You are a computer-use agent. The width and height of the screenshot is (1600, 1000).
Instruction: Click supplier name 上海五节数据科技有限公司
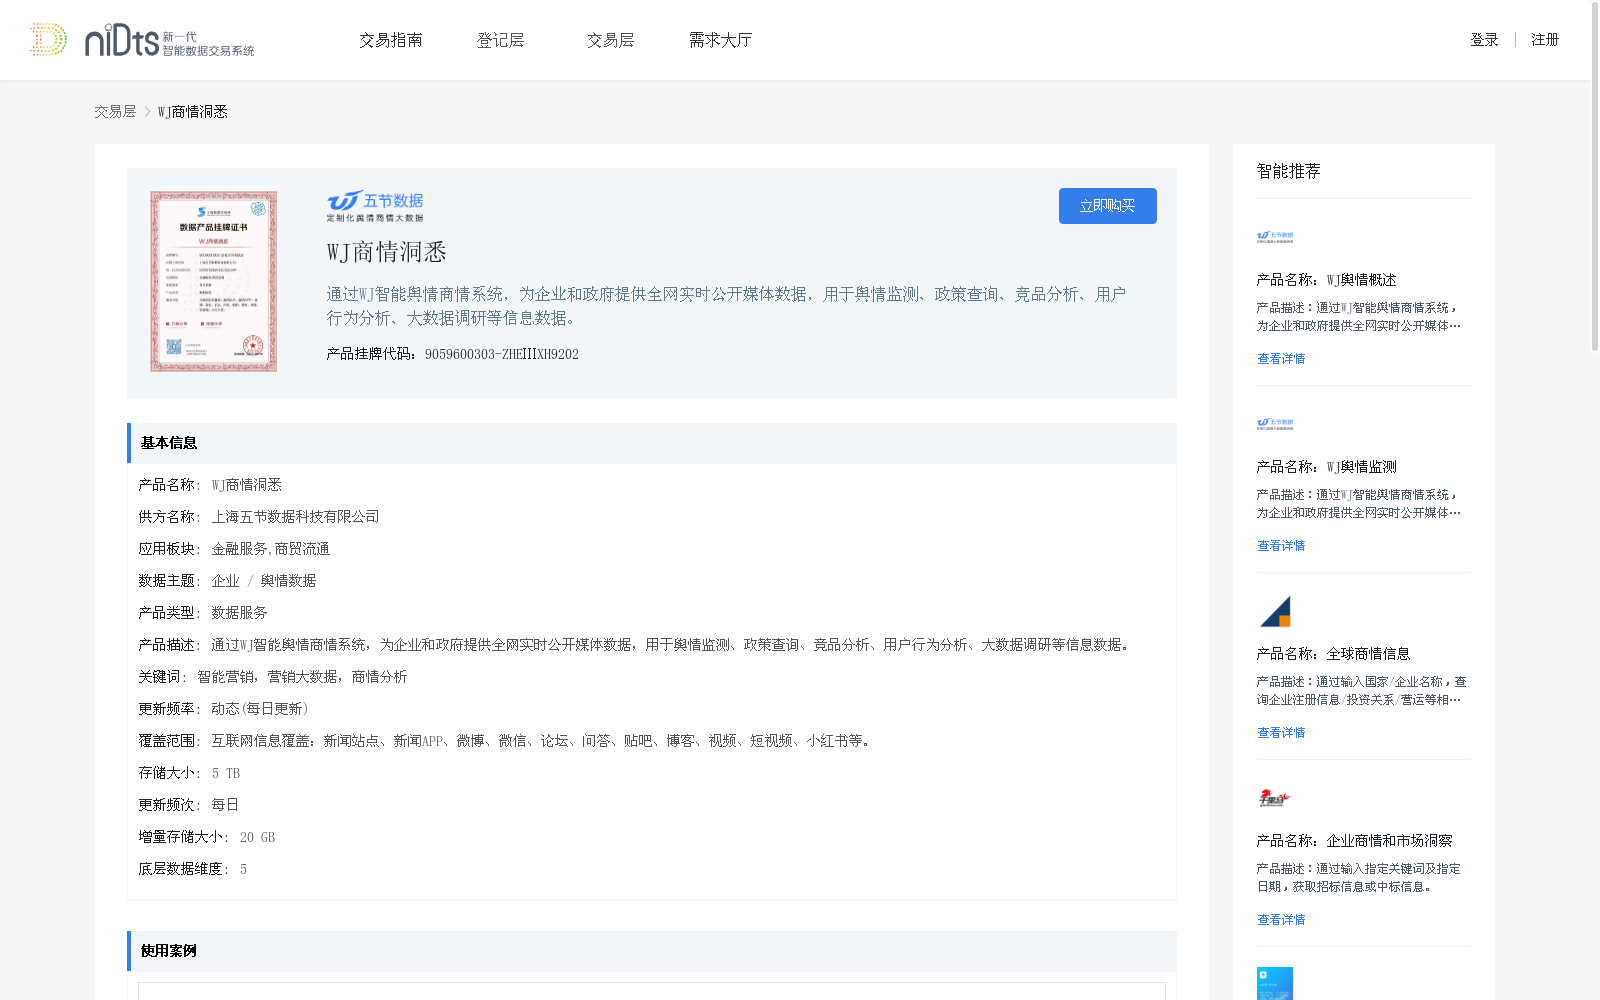(295, 517)
